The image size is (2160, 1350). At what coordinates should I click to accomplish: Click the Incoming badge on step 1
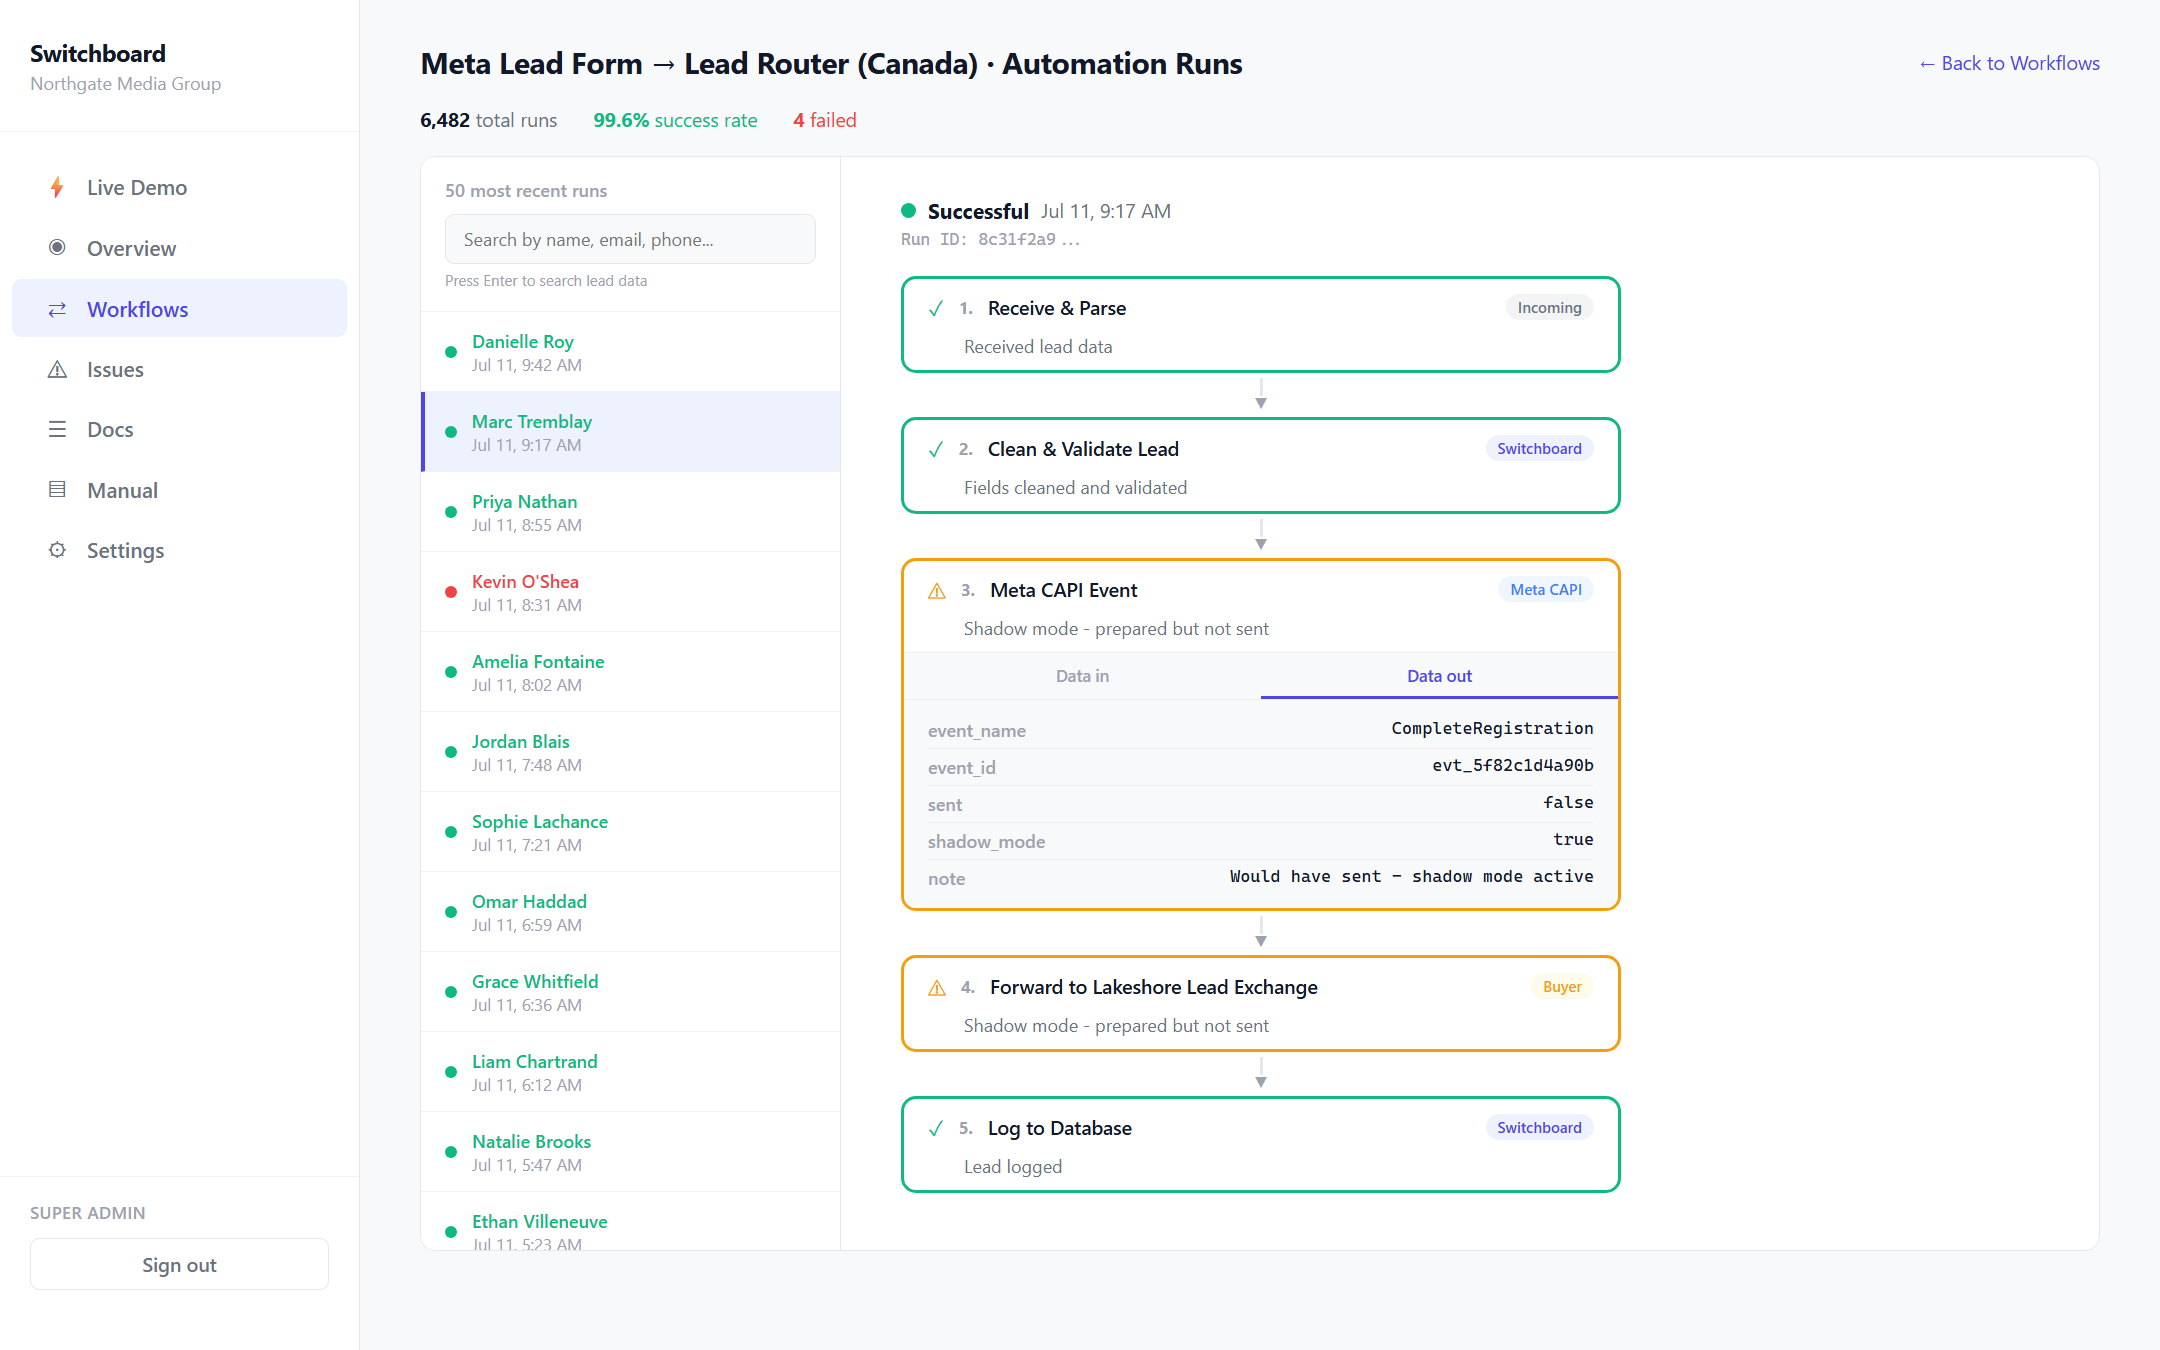[x=1549, y=308]
